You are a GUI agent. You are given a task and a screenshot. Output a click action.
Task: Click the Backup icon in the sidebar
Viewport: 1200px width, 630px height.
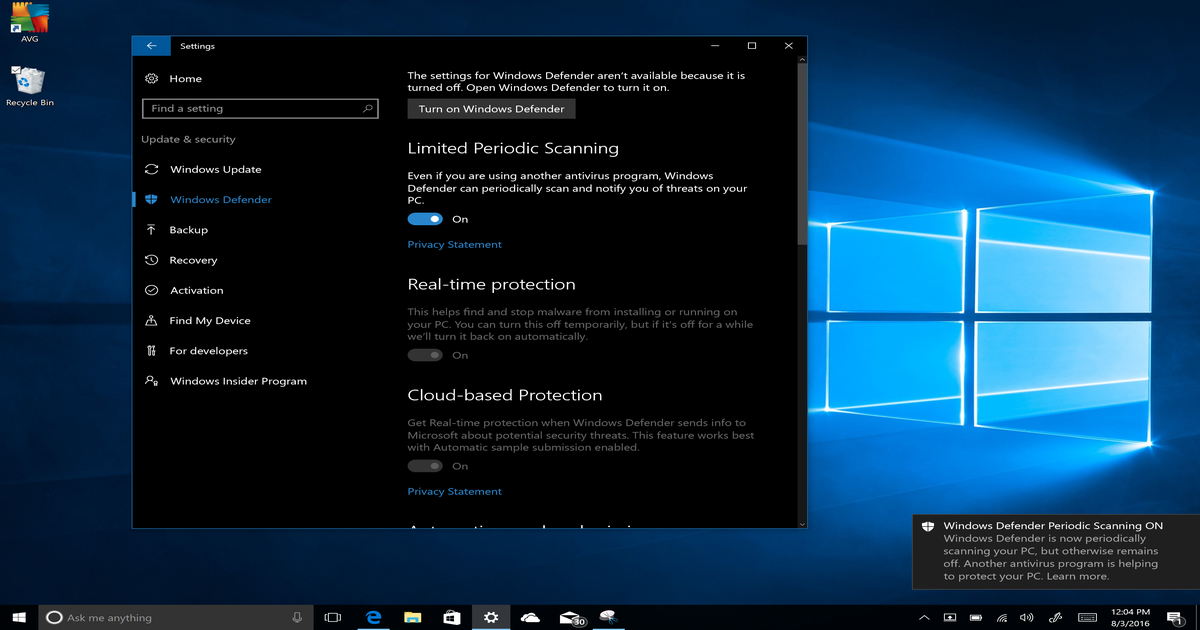click(151, 229)
